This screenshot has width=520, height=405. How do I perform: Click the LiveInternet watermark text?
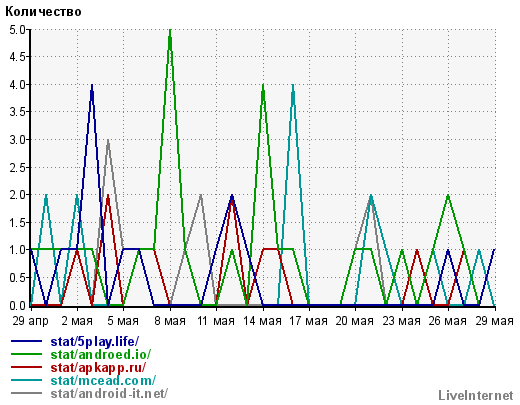(x=476, y=395)
